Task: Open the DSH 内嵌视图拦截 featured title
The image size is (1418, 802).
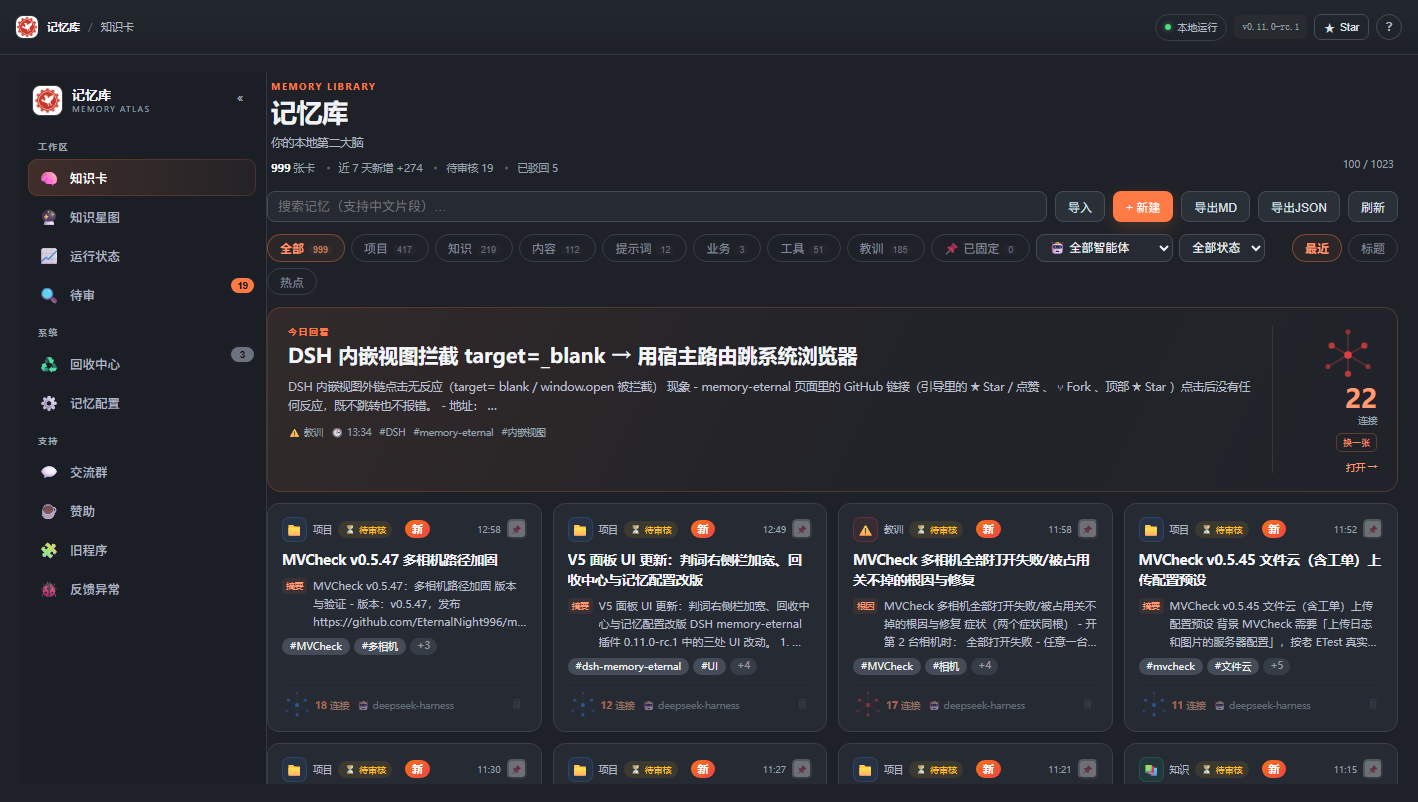Action: [x=573, y=356]
